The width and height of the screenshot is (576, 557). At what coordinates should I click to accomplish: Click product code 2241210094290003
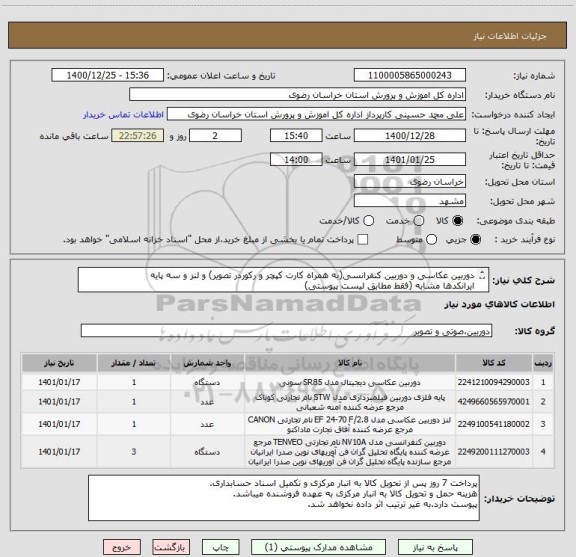coord(494,382)
